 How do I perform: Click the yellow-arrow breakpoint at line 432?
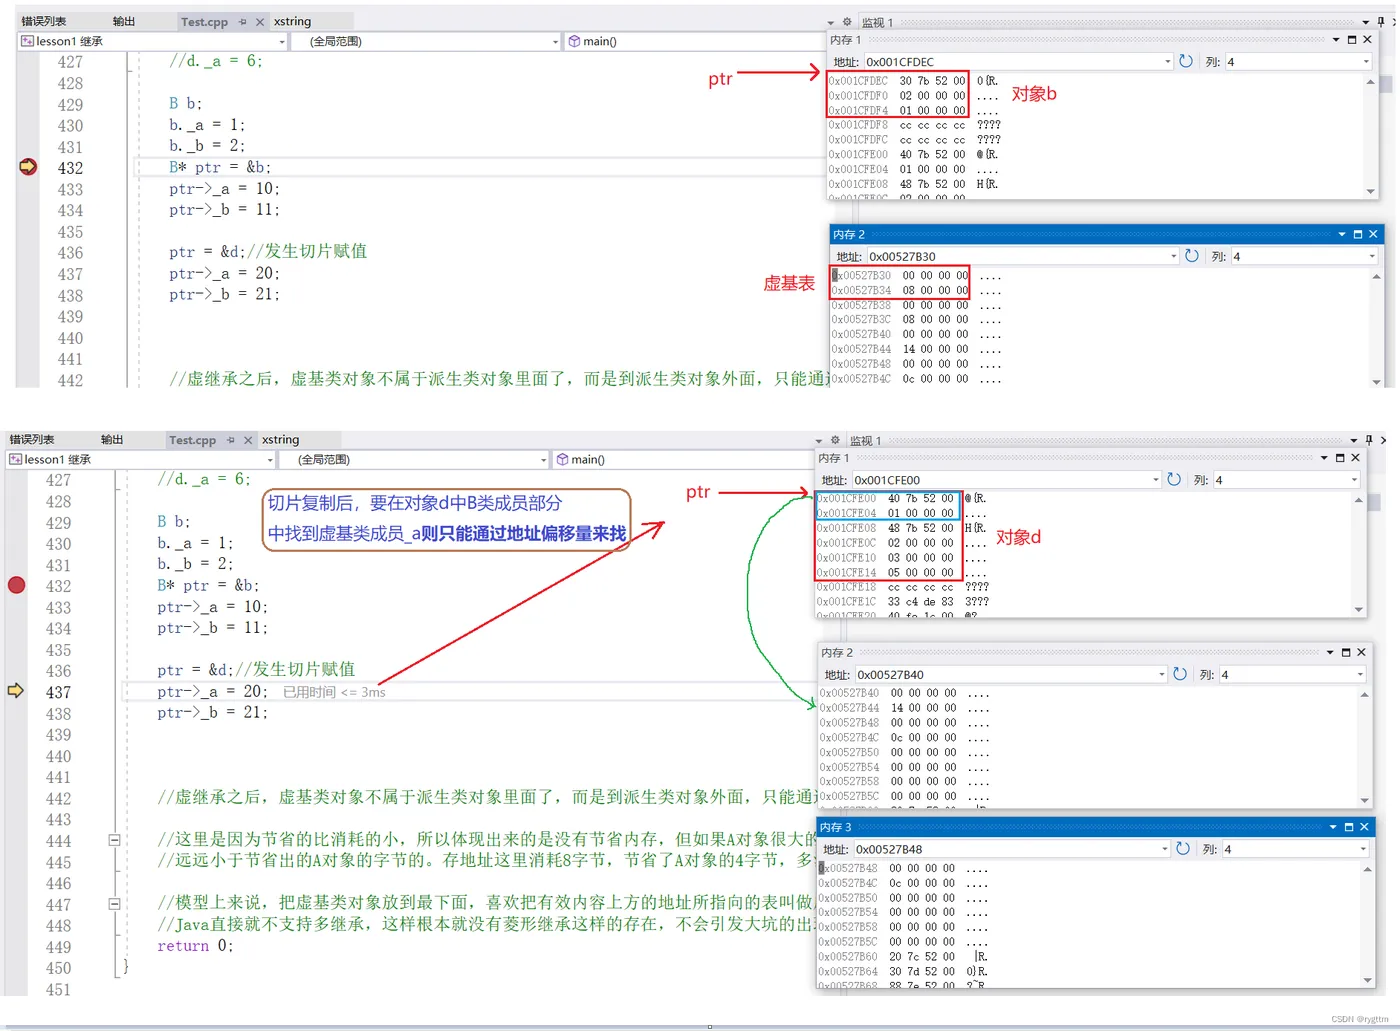28,167
